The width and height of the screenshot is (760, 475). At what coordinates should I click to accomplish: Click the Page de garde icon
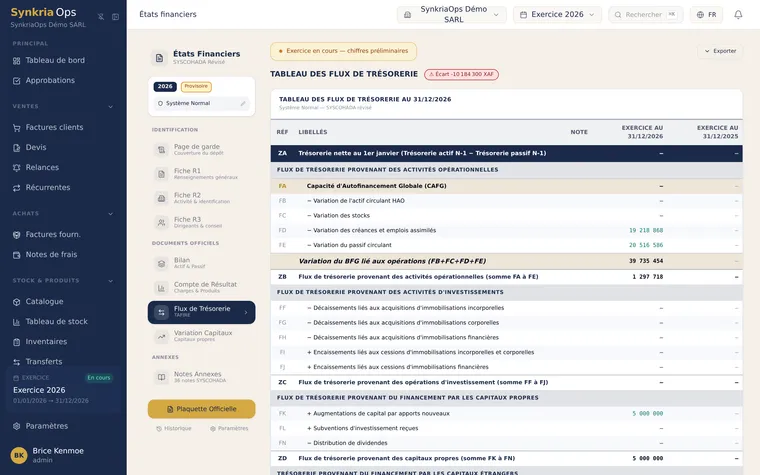(161, 150)
